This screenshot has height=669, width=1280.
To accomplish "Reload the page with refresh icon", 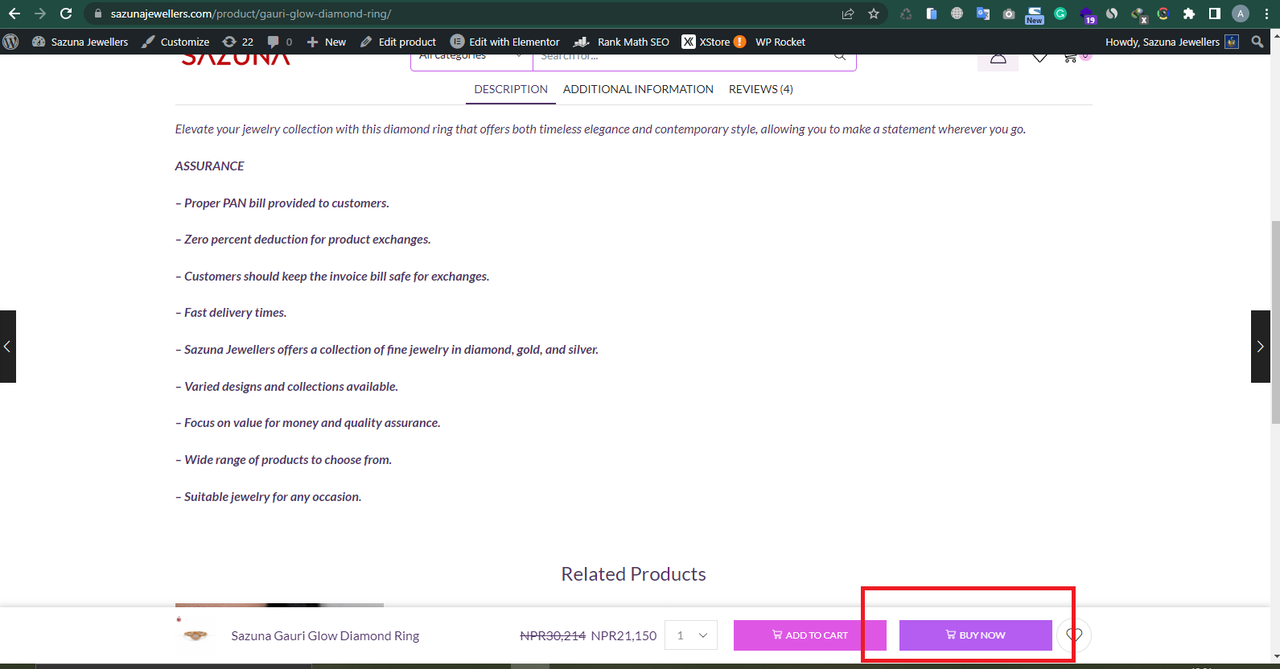I will pyautogui.click(x=66, y=14).
